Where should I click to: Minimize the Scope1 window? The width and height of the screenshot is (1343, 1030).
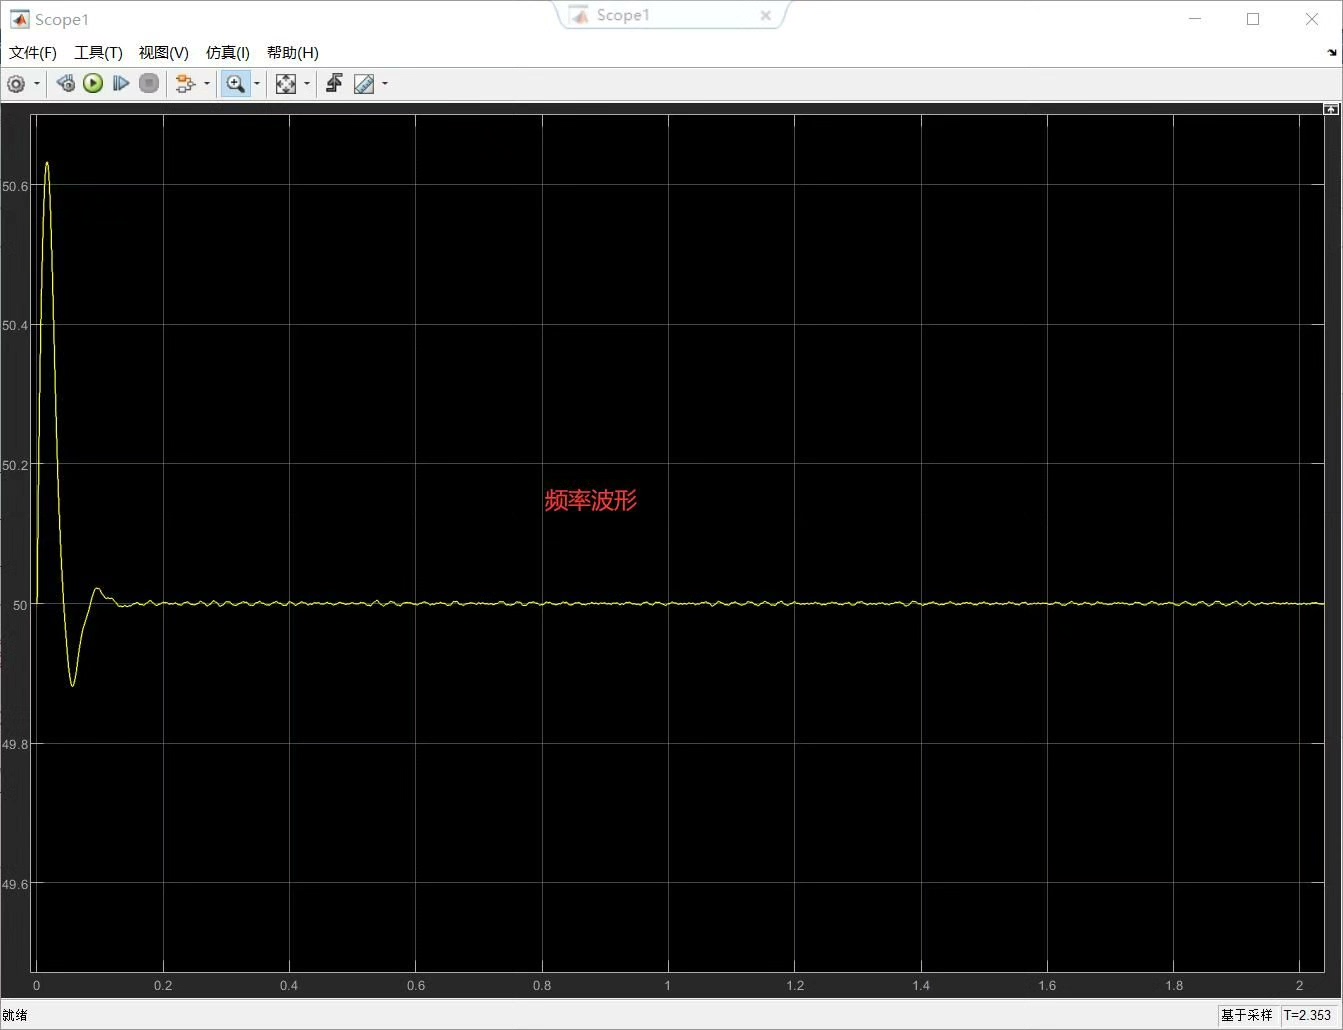pyautogui.click(x=1196, y=19)
